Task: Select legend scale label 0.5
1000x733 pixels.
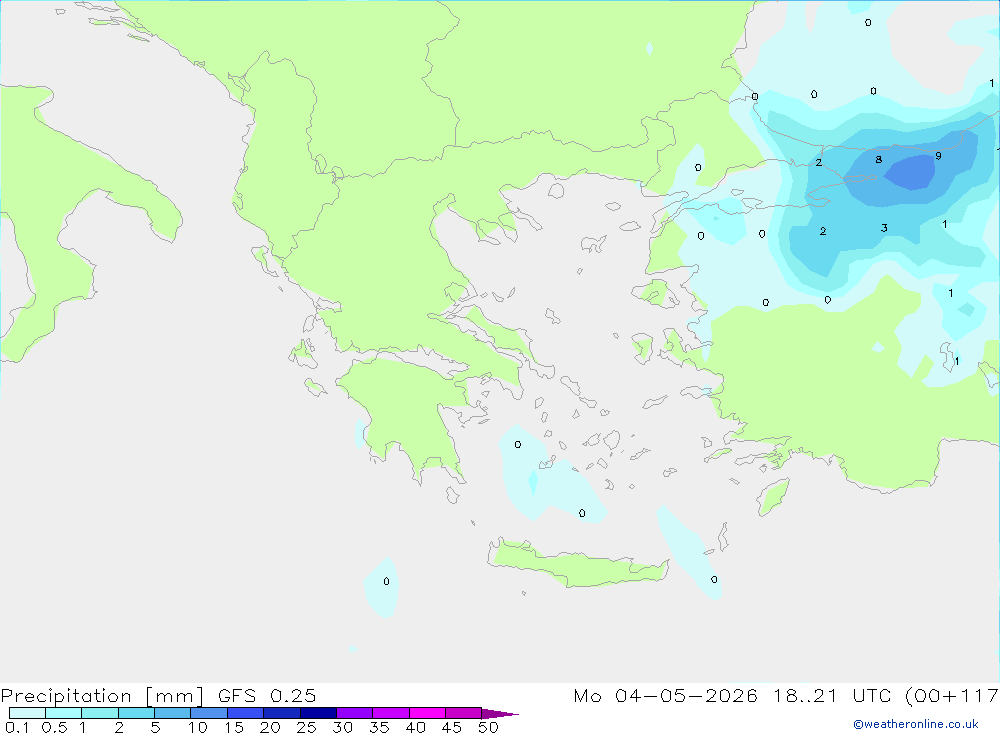Action: 54,727
